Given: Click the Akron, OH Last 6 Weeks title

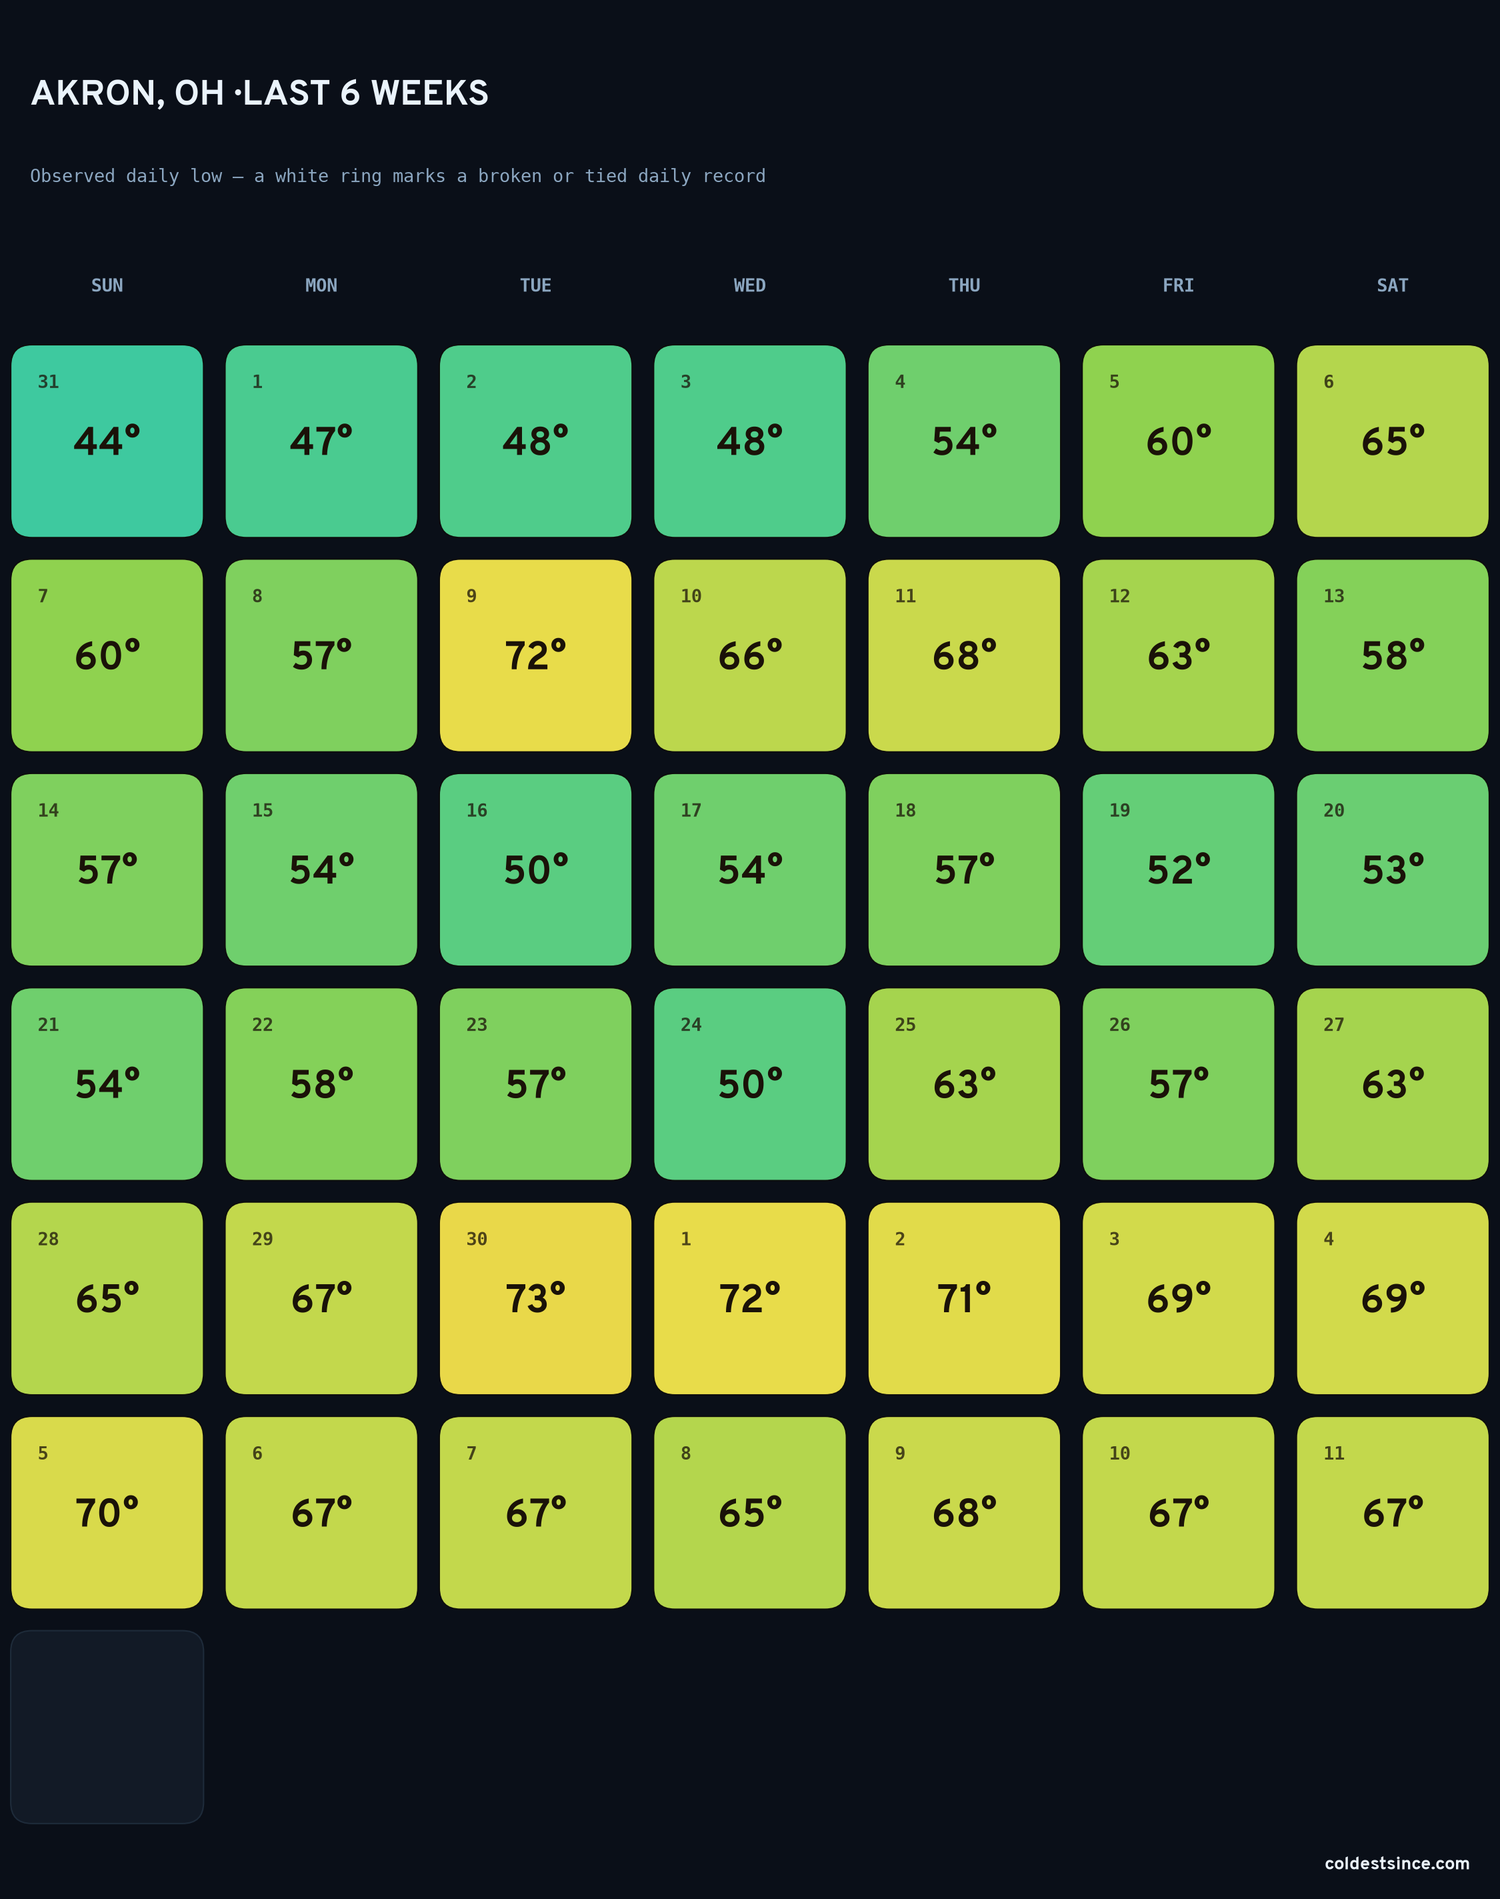Looking at the screenshot, I should pos(260,93).
